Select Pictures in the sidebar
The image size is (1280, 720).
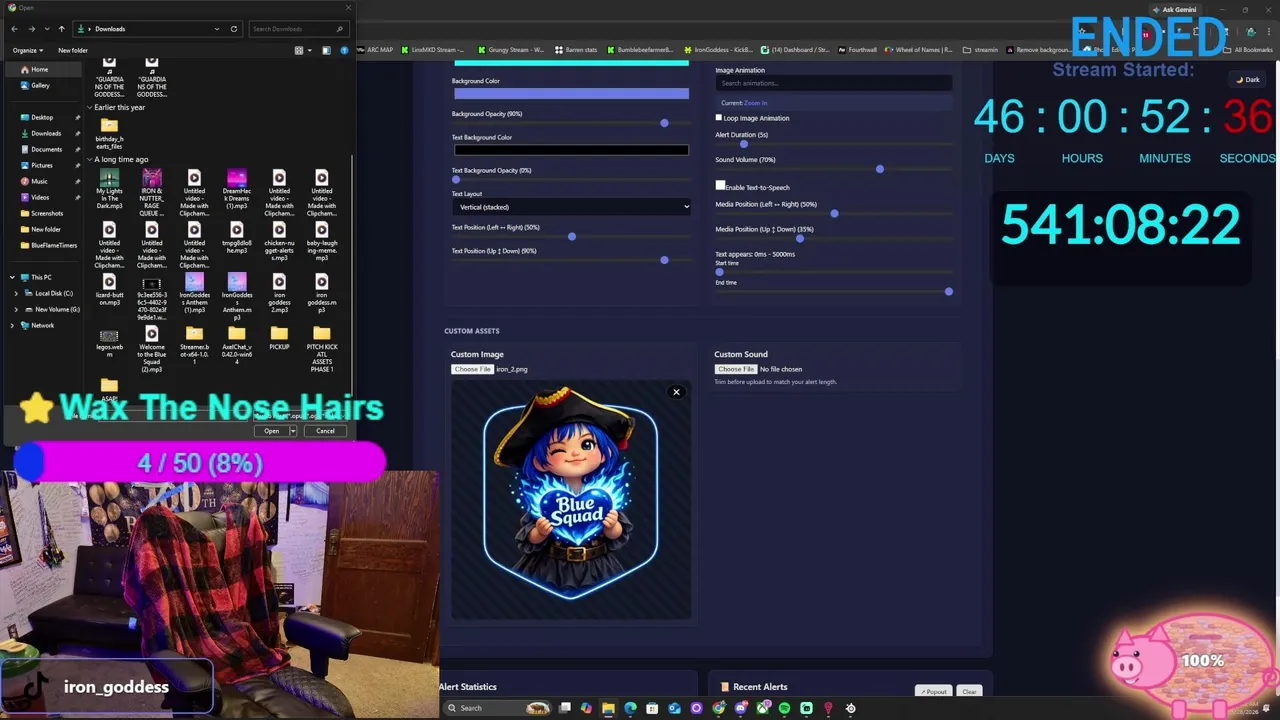[41, 165]
